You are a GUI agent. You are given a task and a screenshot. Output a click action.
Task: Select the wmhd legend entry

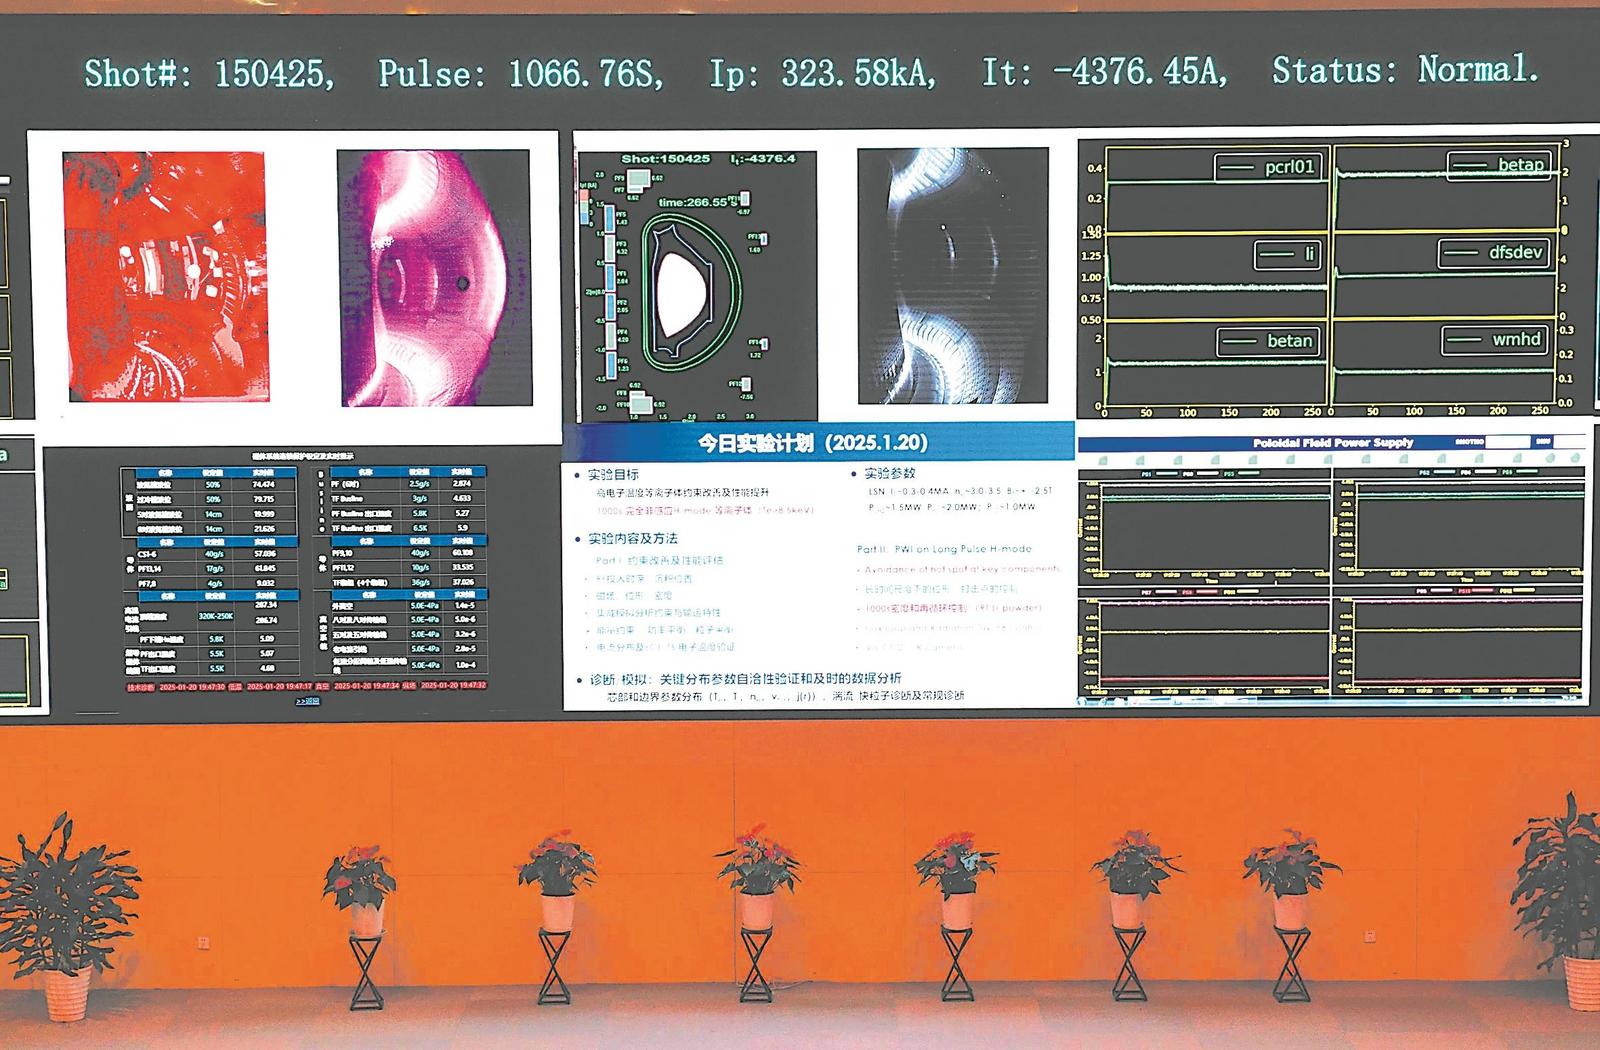[x=1495, y=340]
